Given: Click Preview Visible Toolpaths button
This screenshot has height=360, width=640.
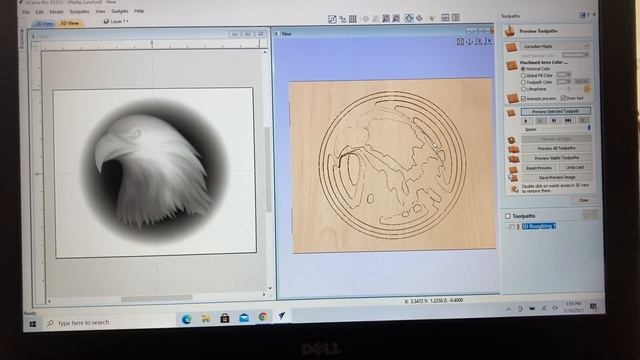Looking at the screenshot, I should pos(557,158).
